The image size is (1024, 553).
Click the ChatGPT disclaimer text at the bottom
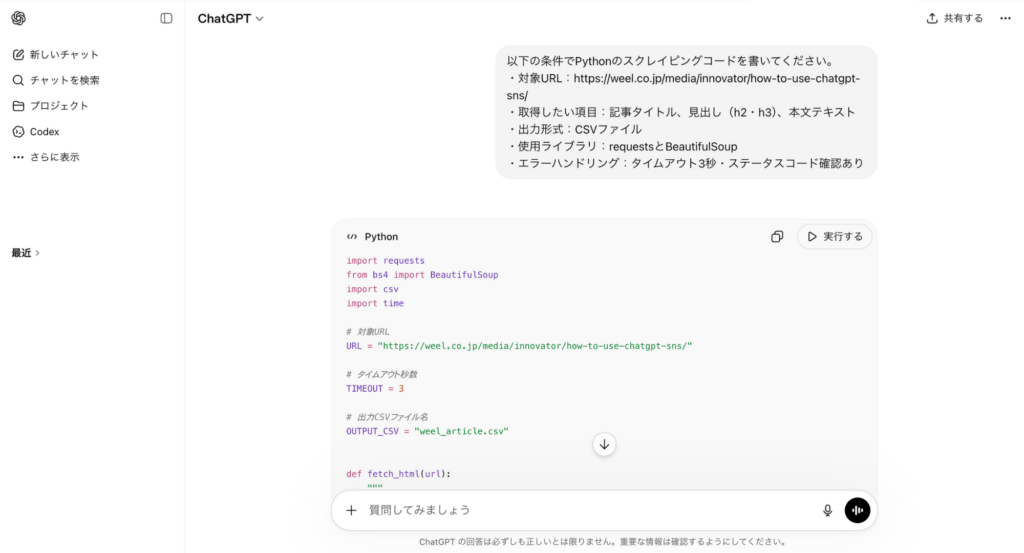point(603,542)
